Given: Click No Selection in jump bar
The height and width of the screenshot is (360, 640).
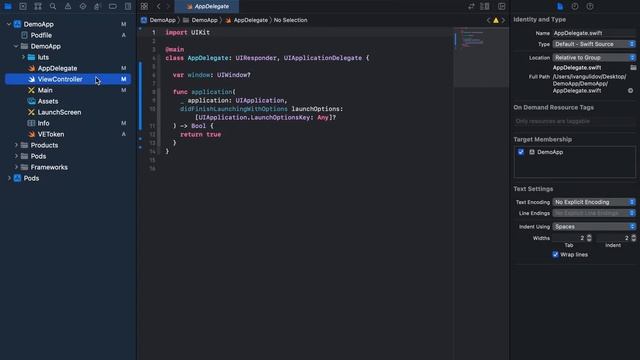Looking at the screenshot, I should [291, 20].
